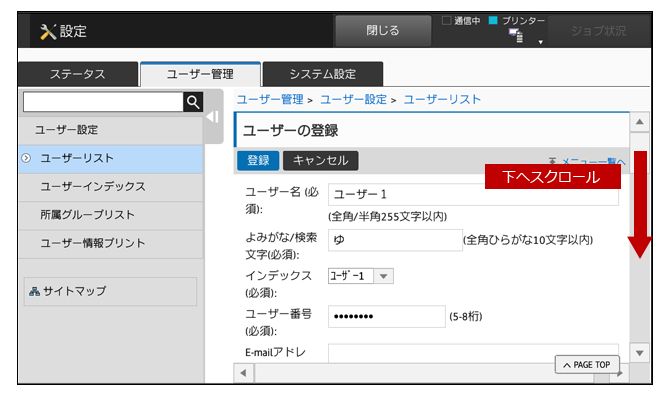
Task: Click the horizontal scrollbar left arrow
Action: (x=244, y=373)
